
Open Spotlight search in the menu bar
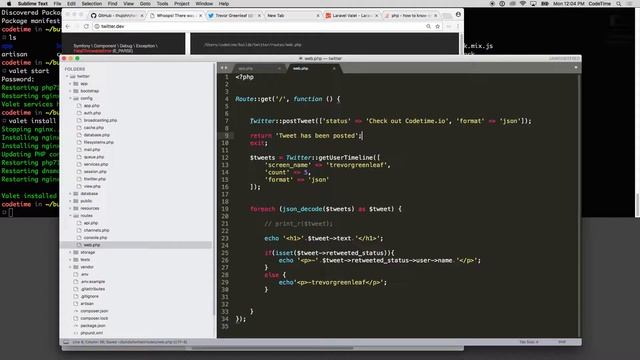619,4
